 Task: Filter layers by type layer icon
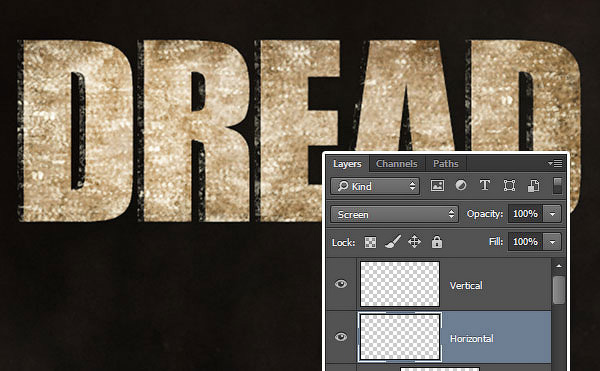click(485, 186)
